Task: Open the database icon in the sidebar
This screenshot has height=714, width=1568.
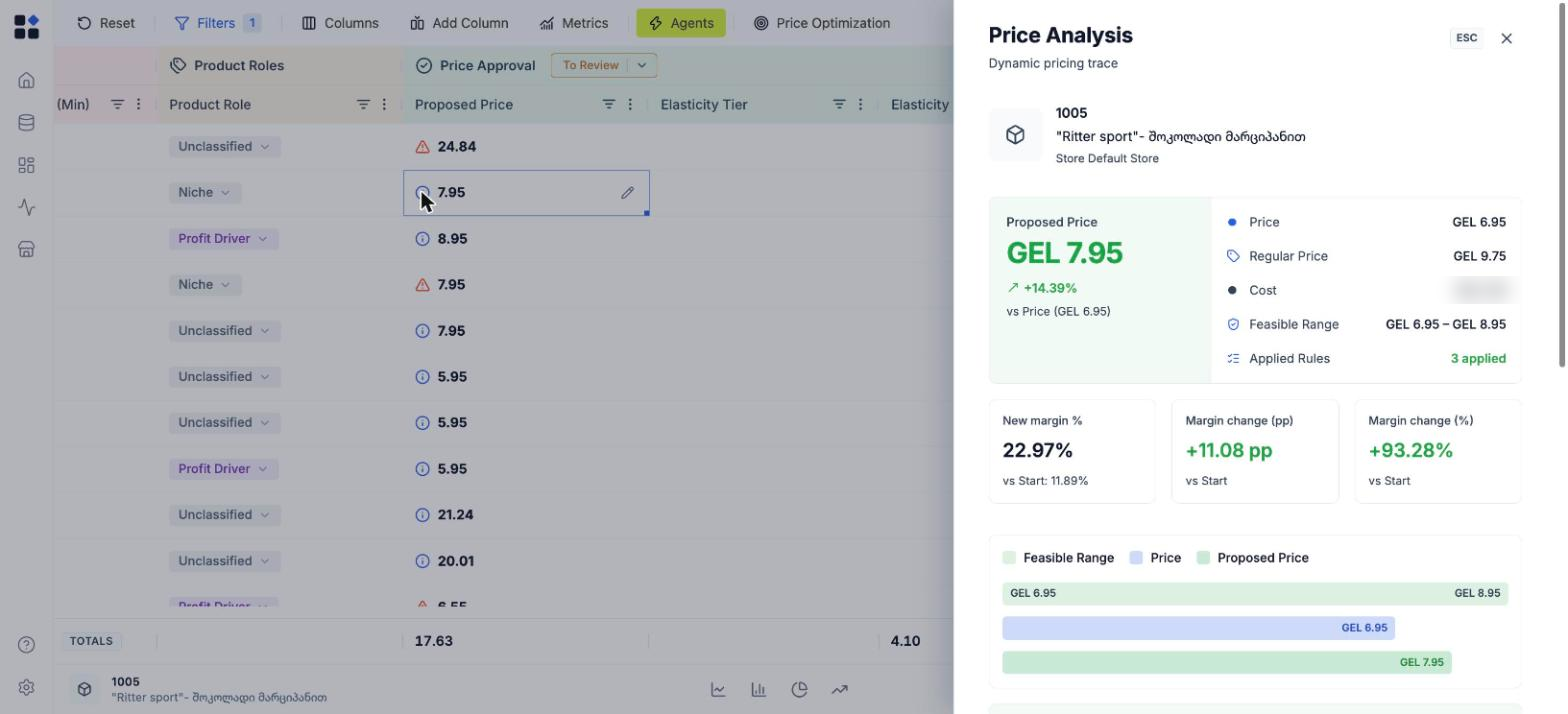Action: [27, 122]
